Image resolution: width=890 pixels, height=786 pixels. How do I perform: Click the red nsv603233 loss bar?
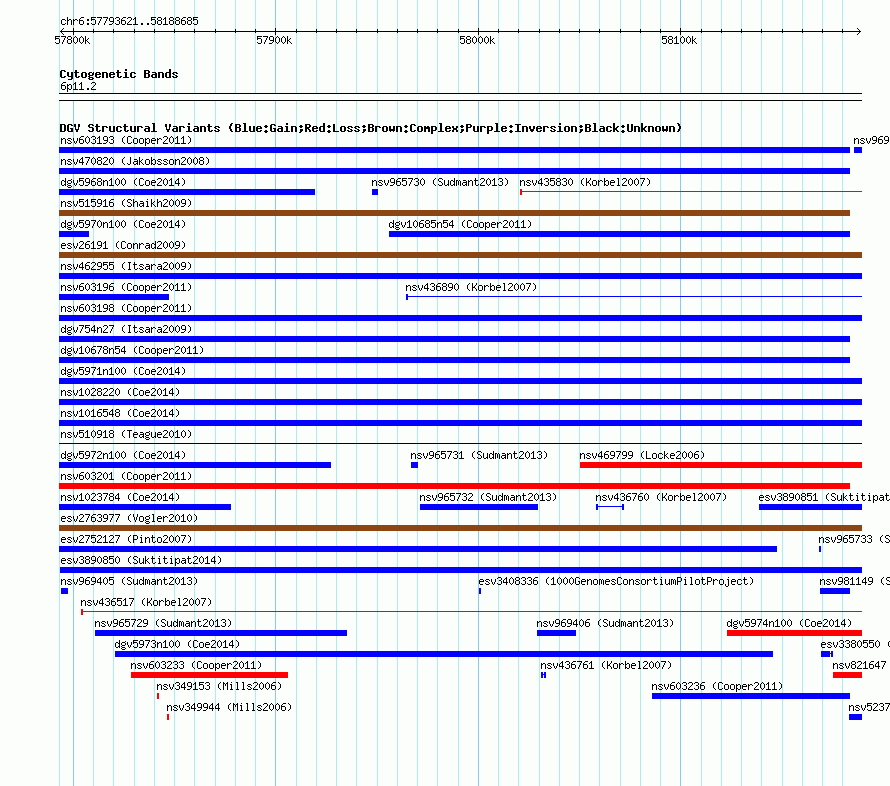coord(209,675)
